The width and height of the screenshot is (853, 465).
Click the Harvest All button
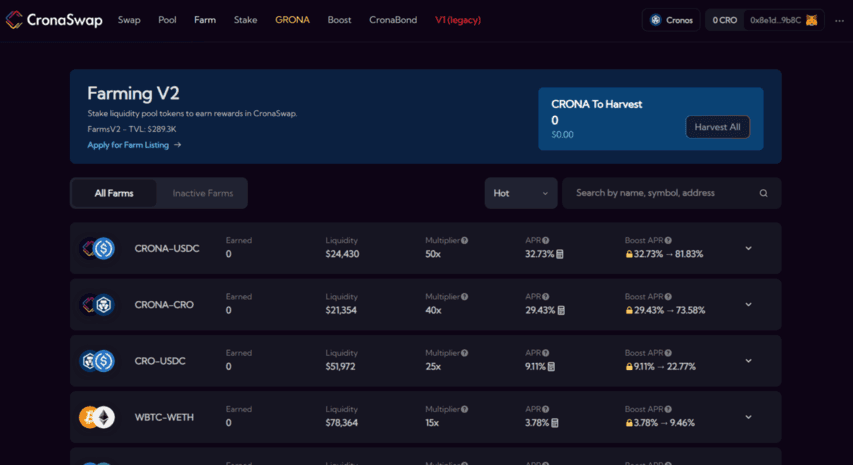(x=718, y=127)
